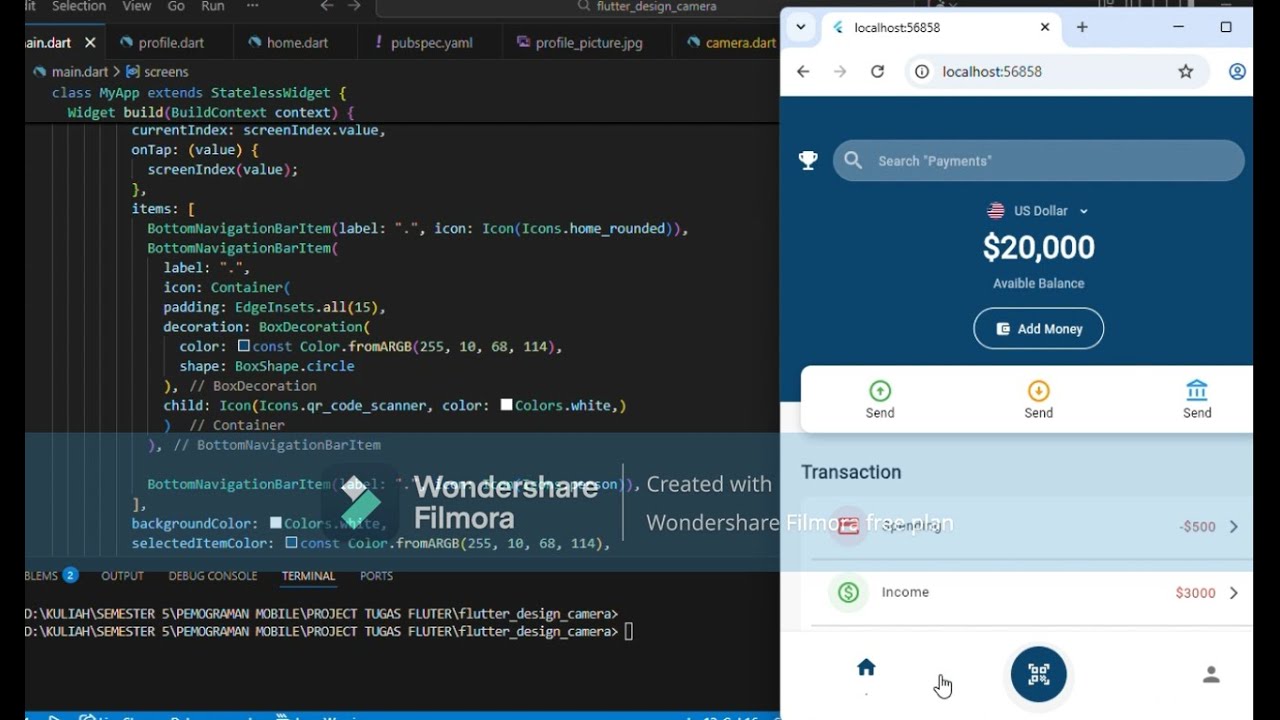The height and width of the screenshot is (720, 1280).
Task: Click the trophy icon beside the search bar
Action: click(808, 160)
